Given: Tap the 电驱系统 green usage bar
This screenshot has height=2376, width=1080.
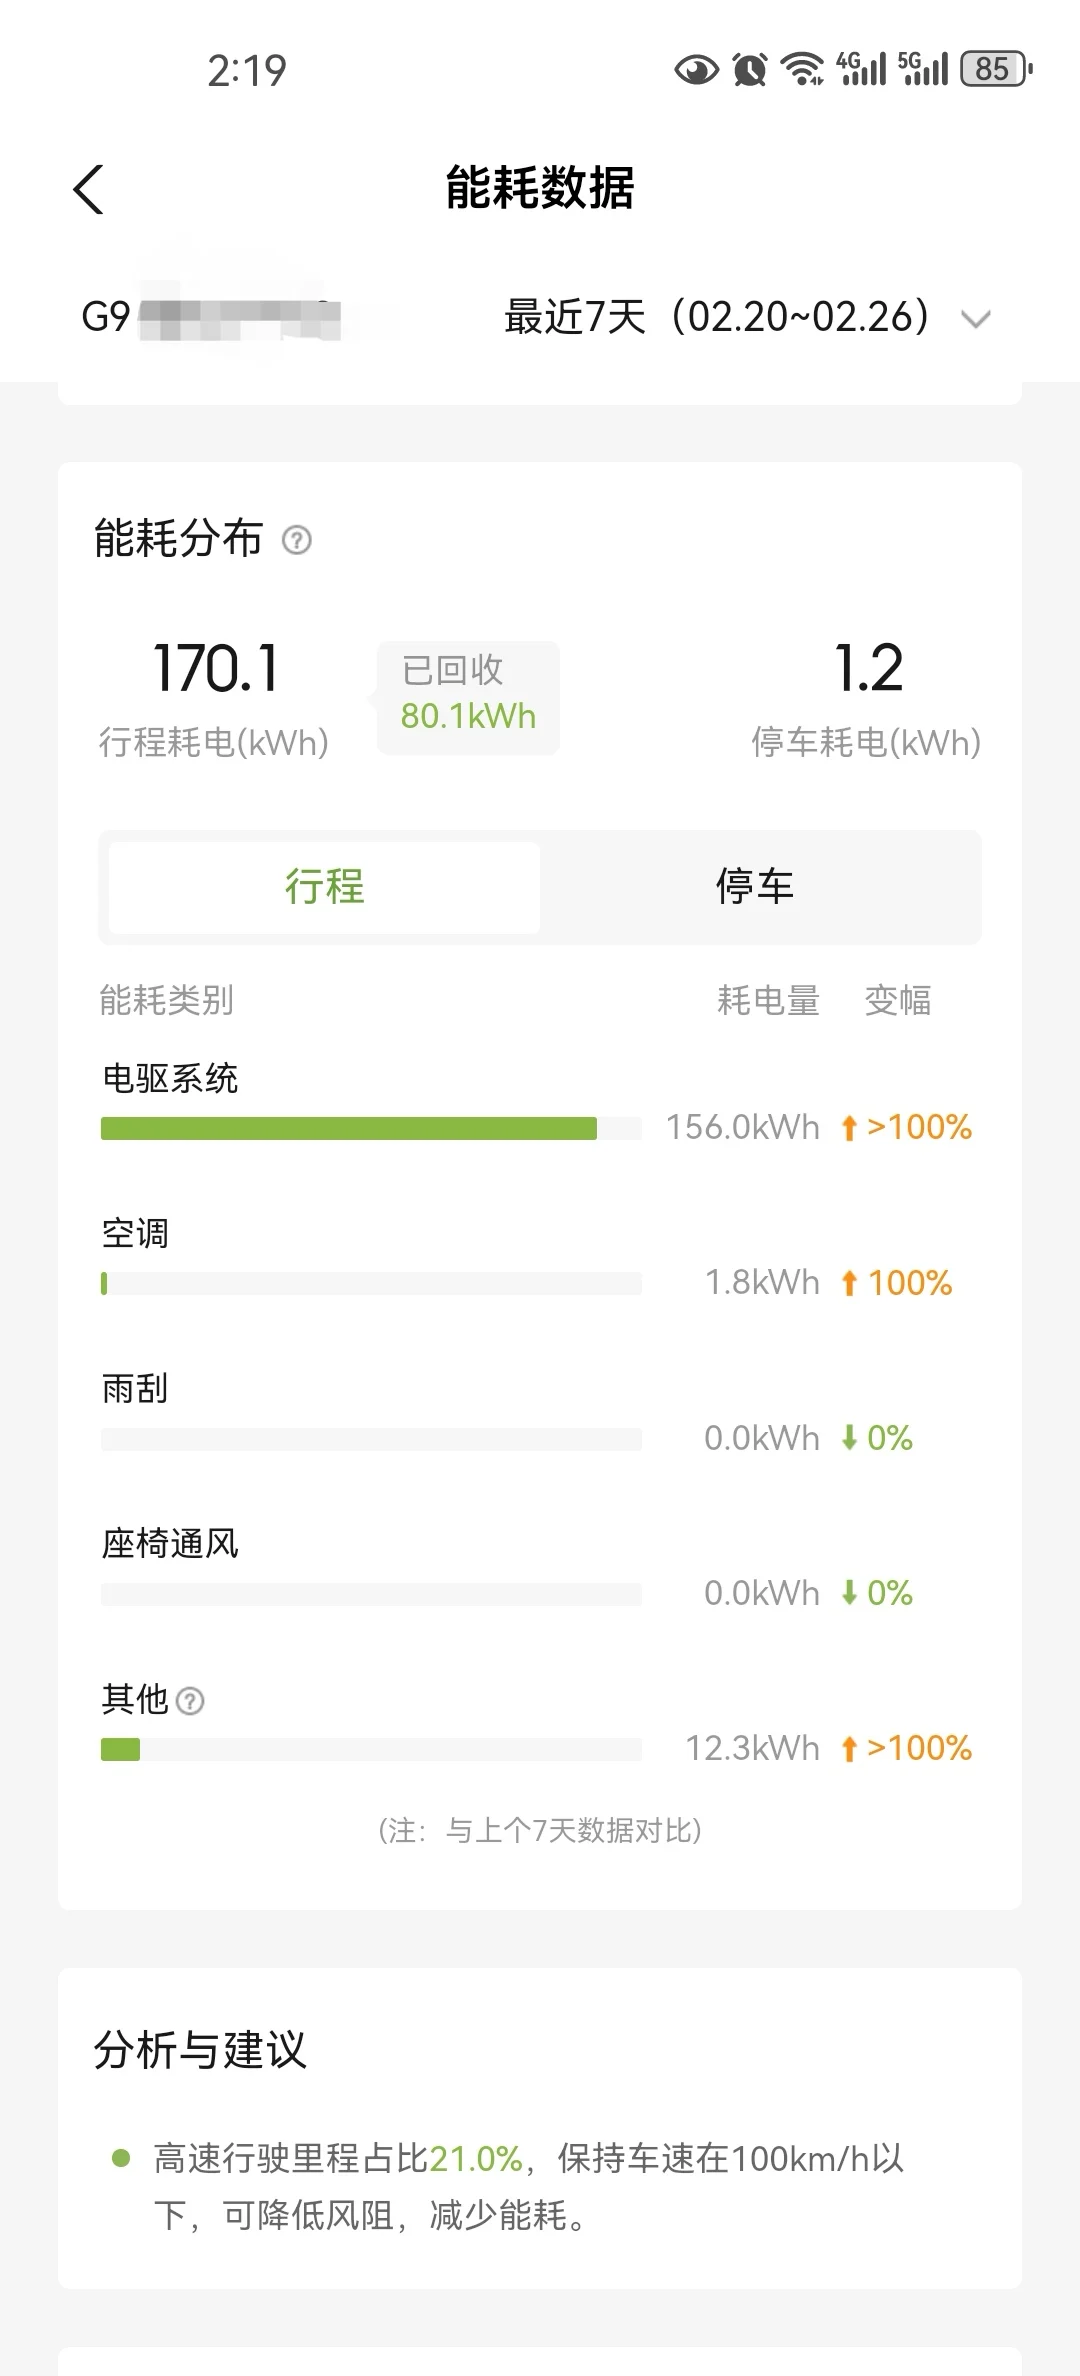Looking at the screenshot, I should [x=349, y=1129].
